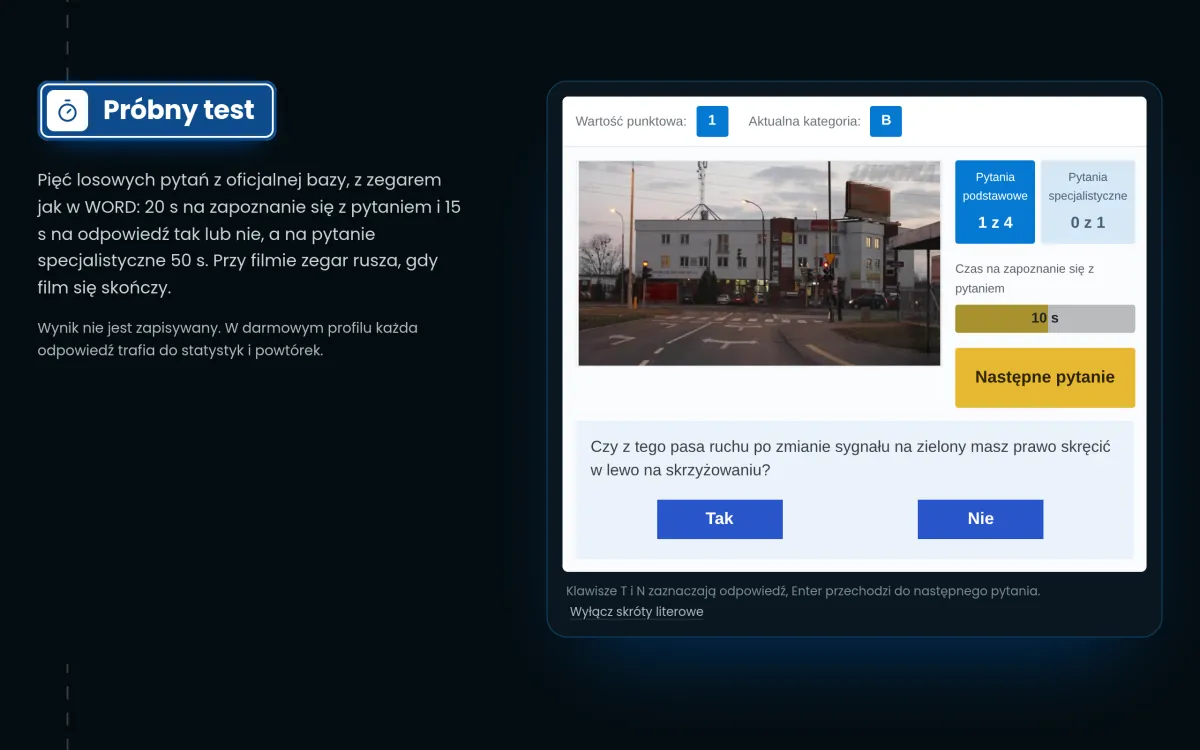Click the Aktualna kategoria label

coord(804,121)
